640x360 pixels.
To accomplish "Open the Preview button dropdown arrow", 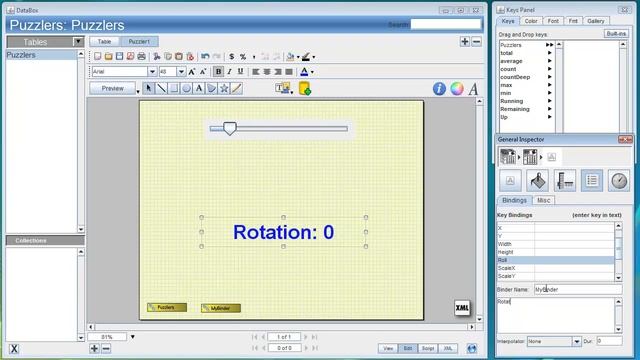I will tap(138, 91).
